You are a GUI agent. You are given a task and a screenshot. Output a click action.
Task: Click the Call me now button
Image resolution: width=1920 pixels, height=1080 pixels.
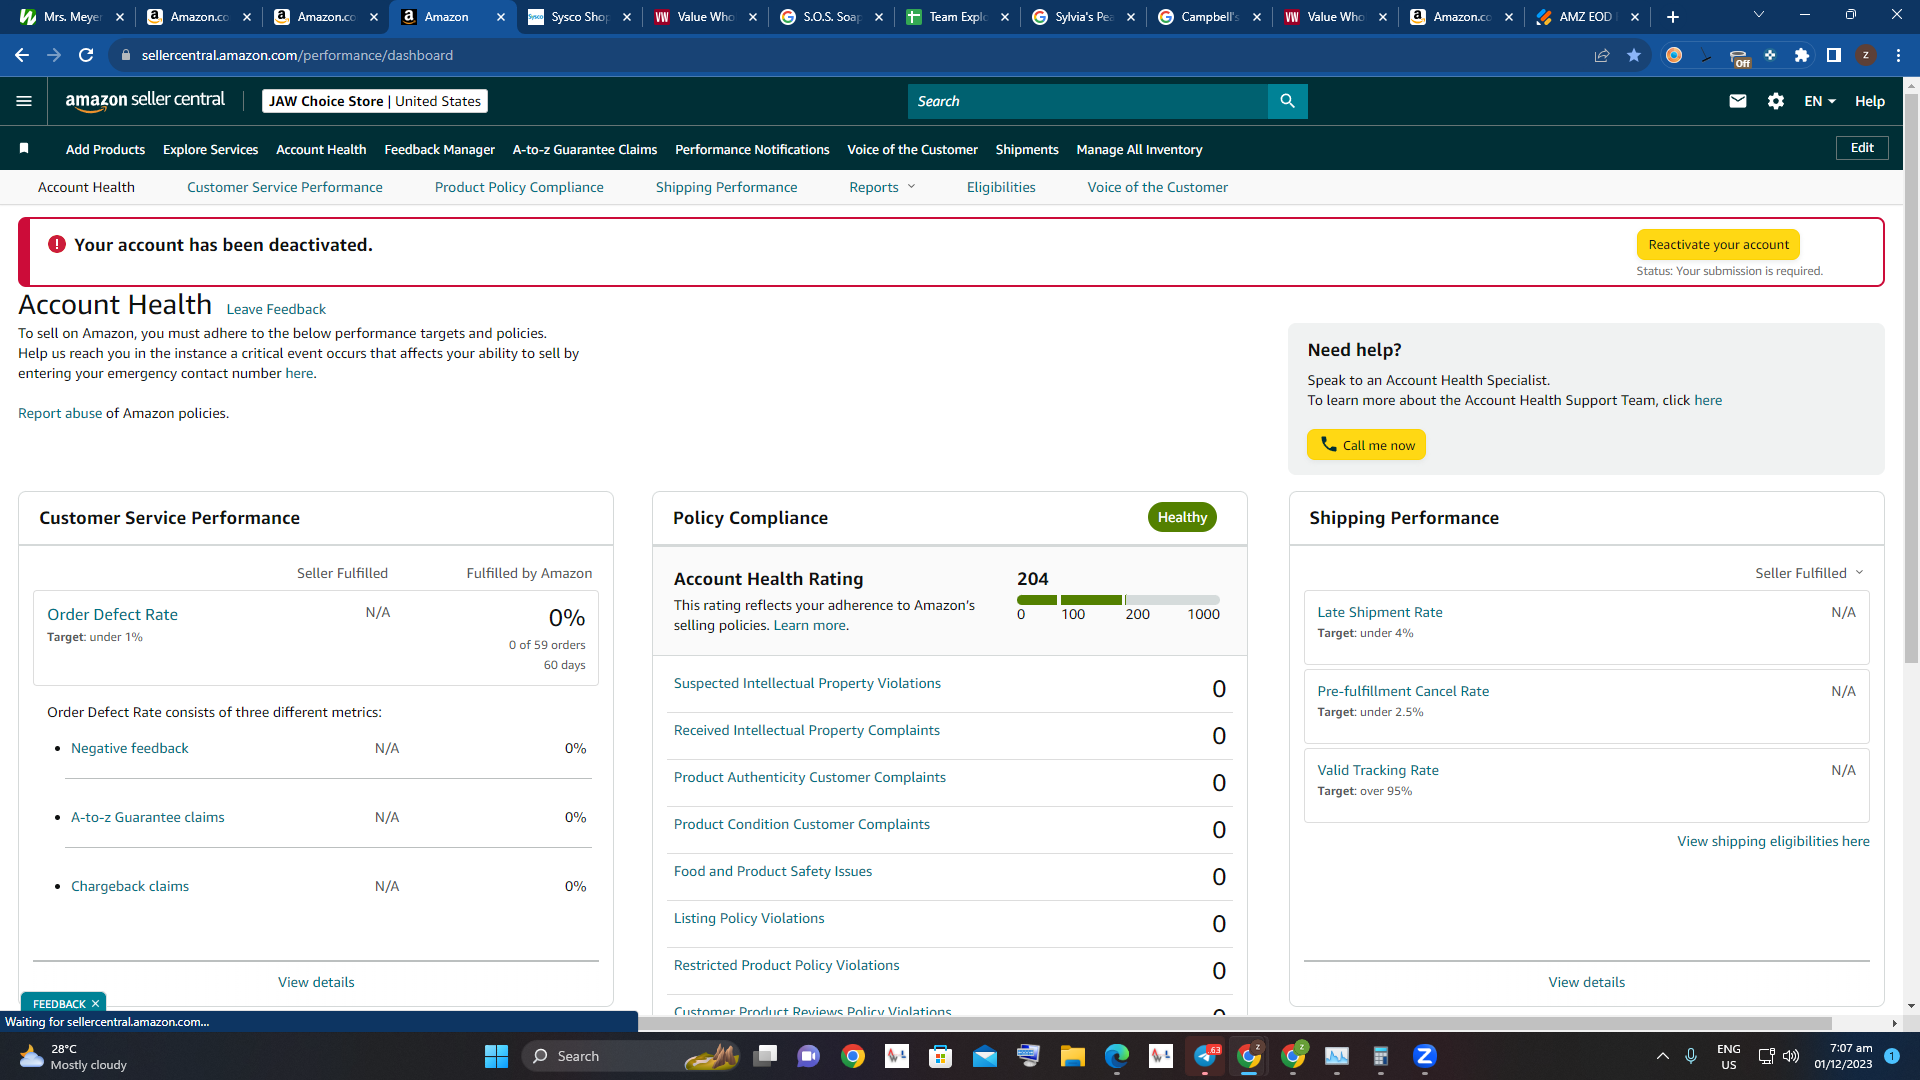point(1366,445)
